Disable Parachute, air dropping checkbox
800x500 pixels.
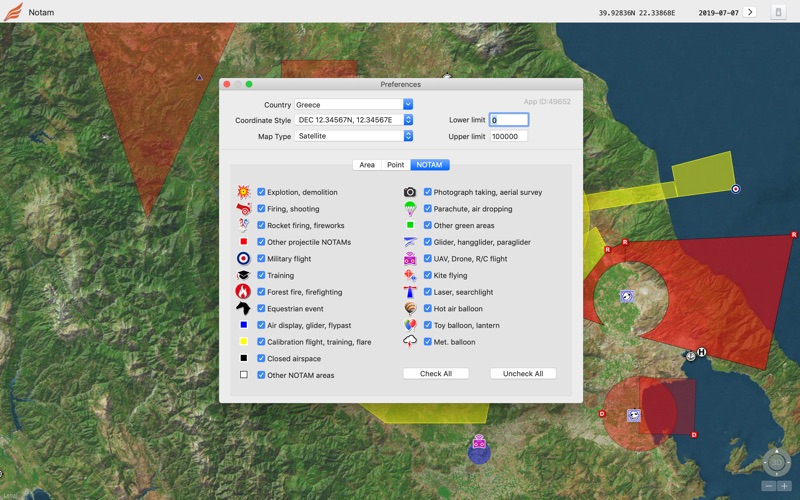(428, 209)
